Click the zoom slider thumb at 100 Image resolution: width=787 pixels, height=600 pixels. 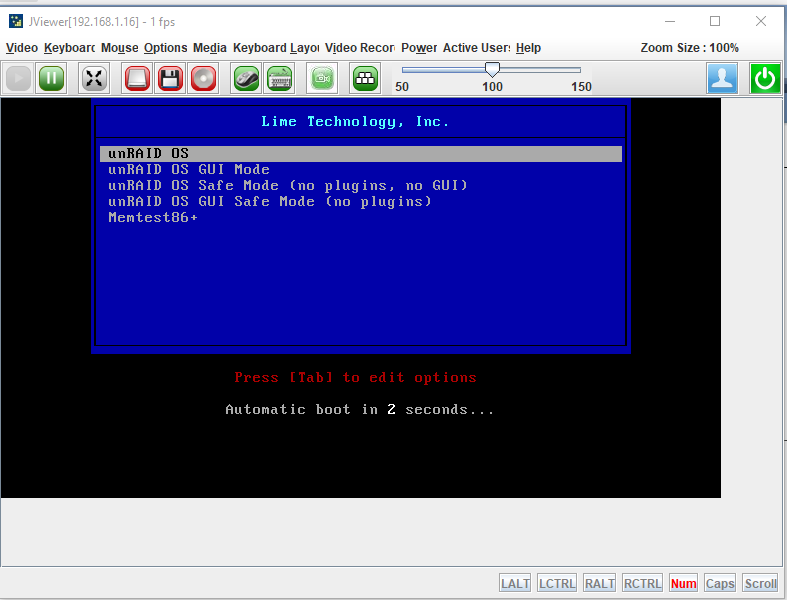coord(492,69)
